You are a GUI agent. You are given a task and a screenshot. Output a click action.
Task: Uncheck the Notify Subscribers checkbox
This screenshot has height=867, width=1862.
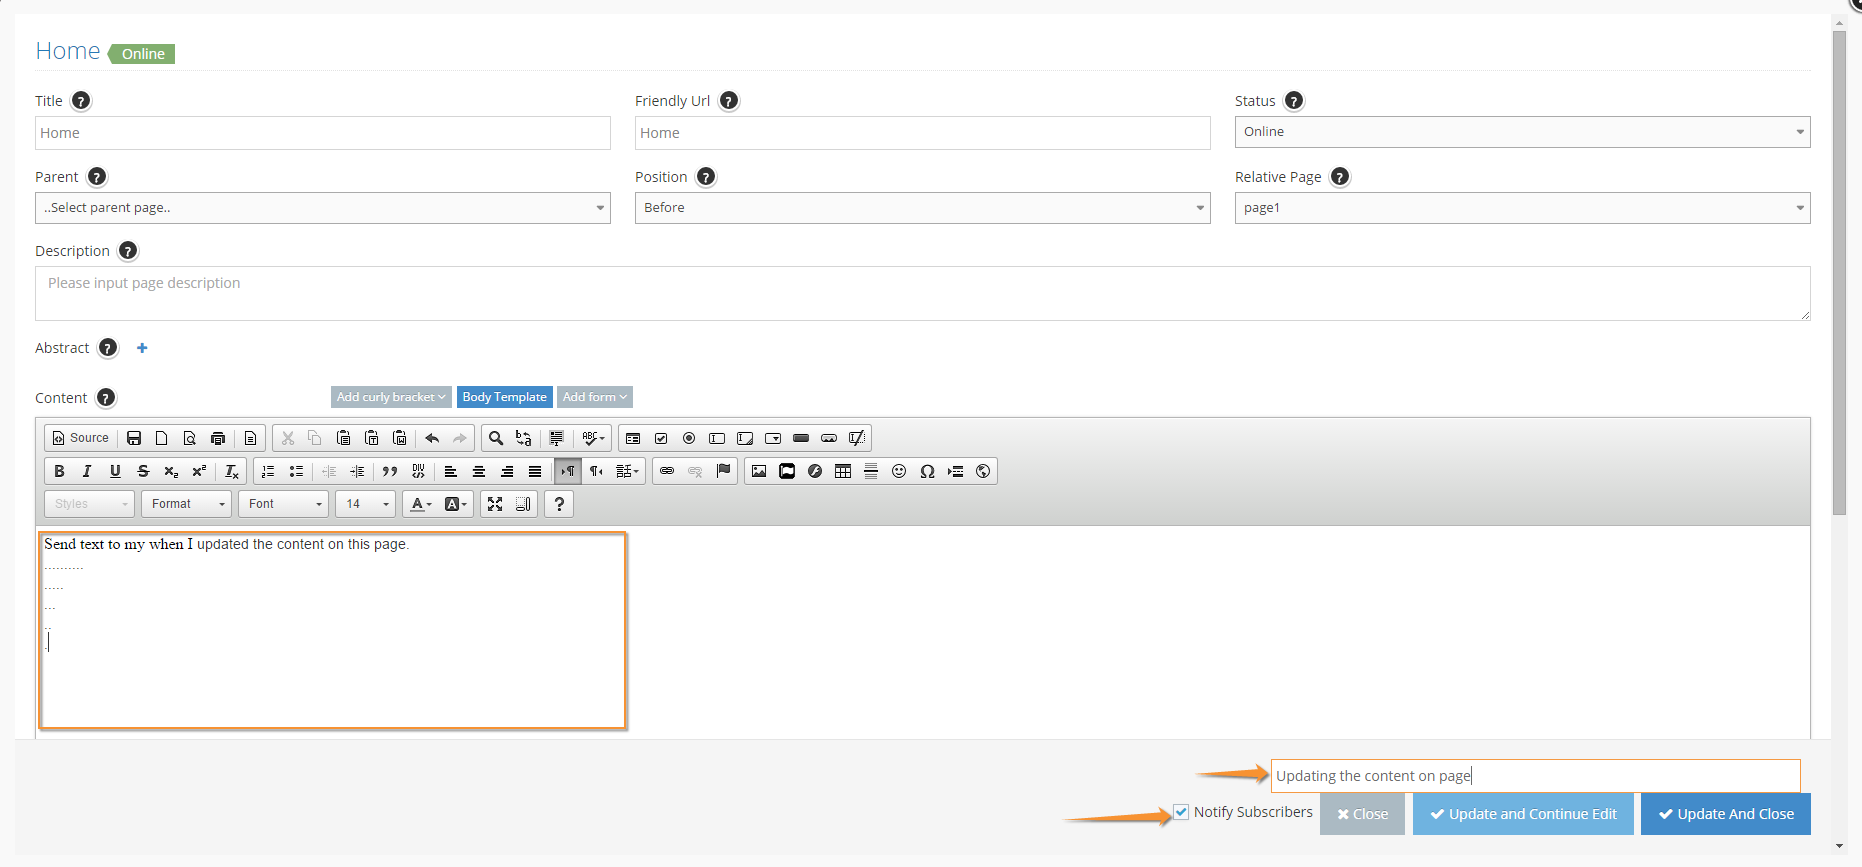(x=1181, y=812)
